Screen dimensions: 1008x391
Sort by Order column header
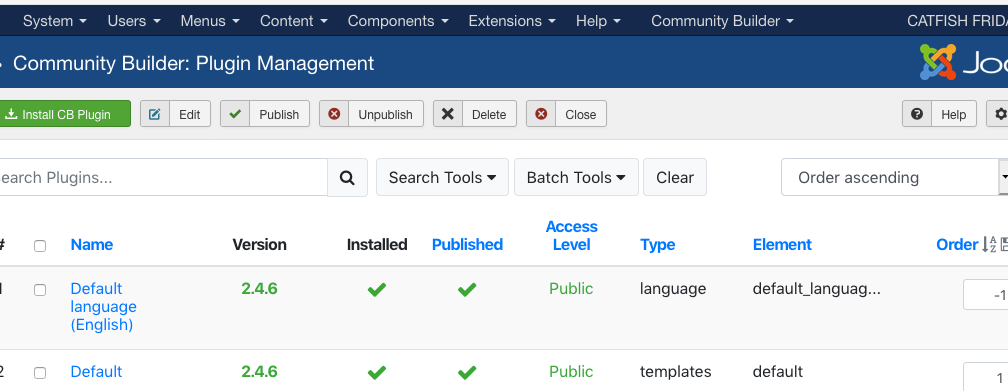(x=957, y=244)
